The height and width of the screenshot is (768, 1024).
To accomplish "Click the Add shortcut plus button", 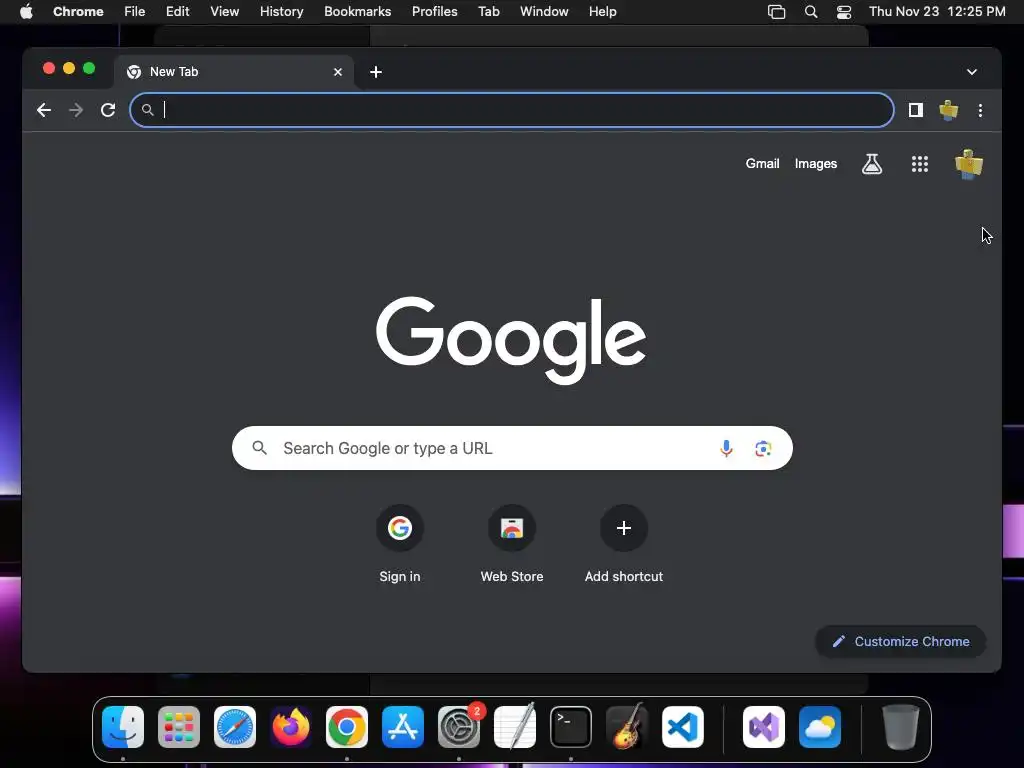I will (624, 528).
